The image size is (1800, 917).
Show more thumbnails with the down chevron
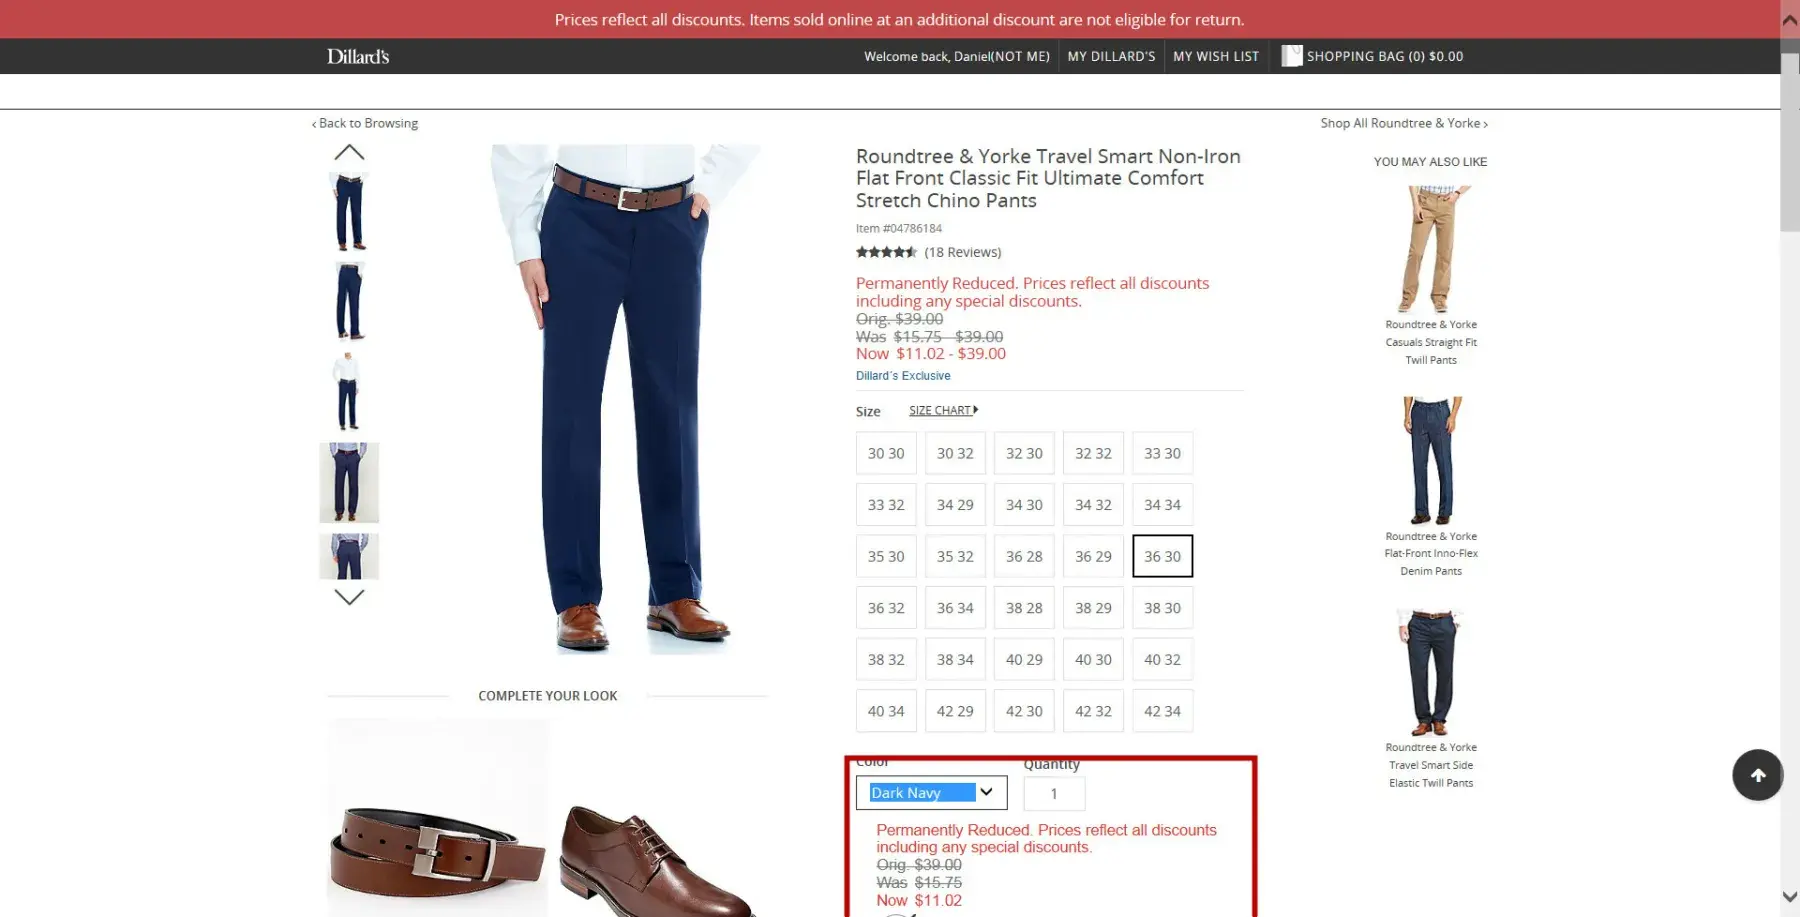click(349, 597)
